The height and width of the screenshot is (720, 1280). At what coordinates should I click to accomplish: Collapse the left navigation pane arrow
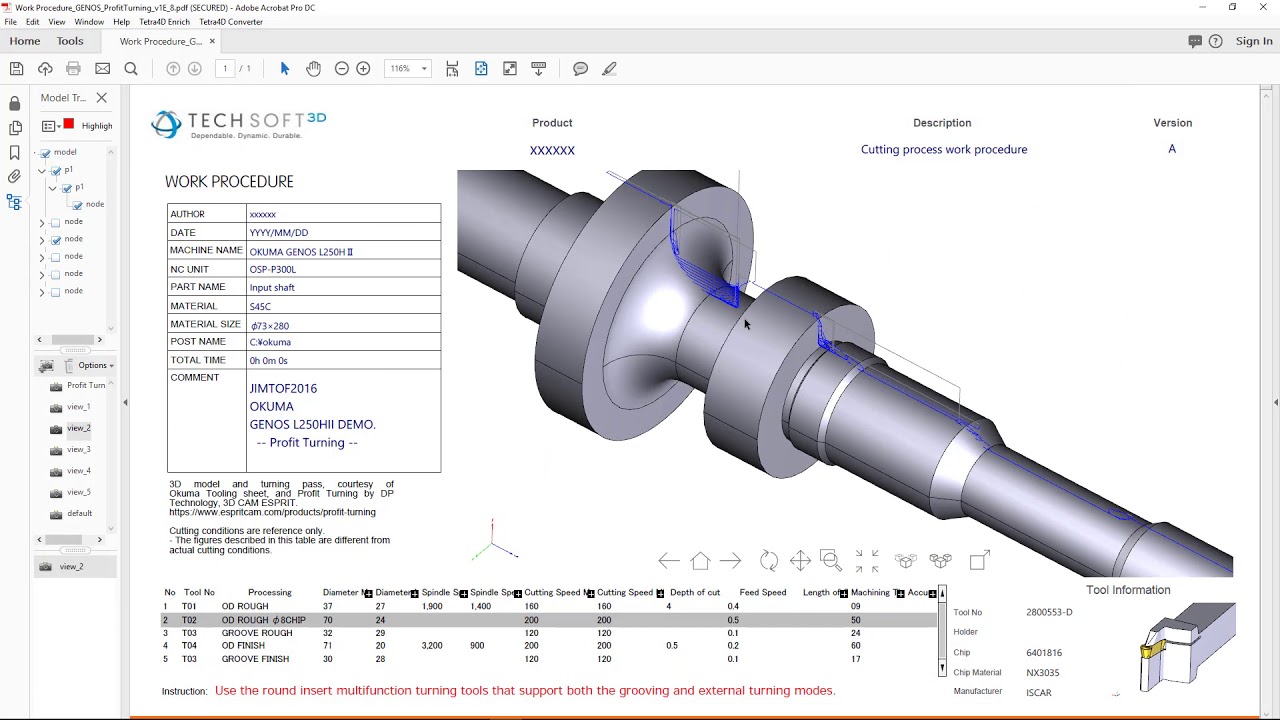click(x=125, y=402)
